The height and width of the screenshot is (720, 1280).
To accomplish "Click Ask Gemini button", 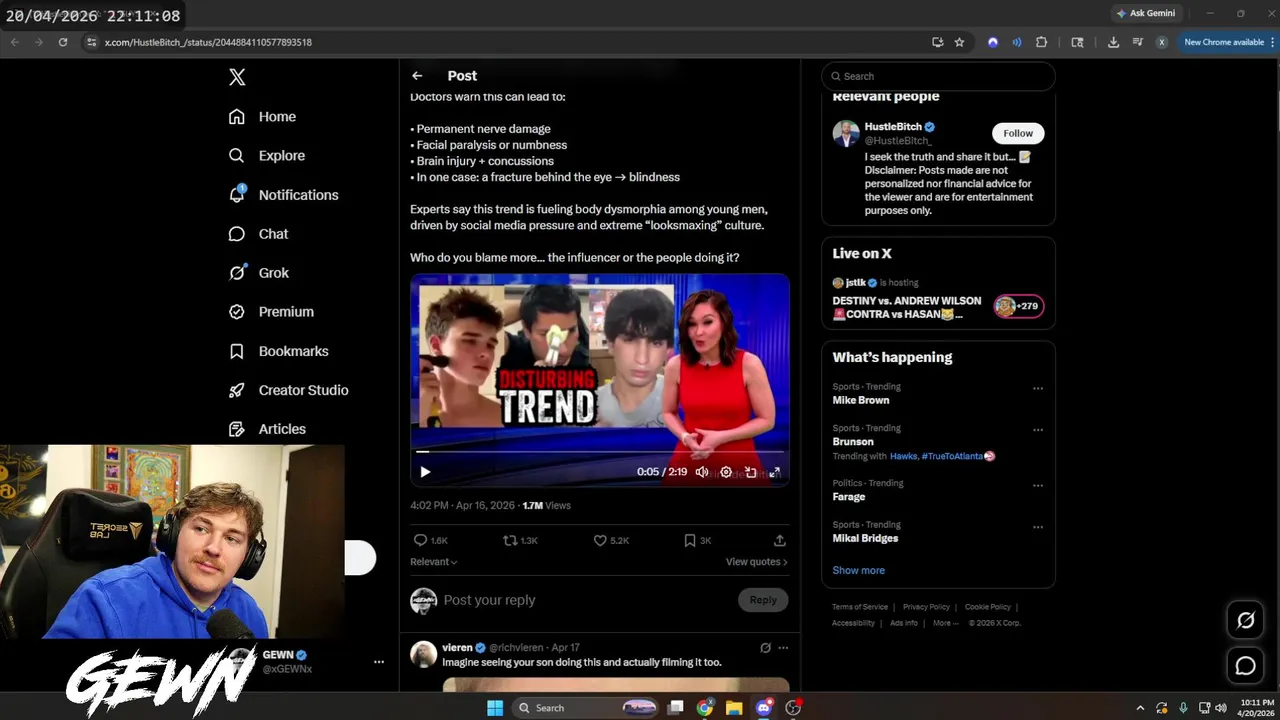I will (x=1146, y=13).
